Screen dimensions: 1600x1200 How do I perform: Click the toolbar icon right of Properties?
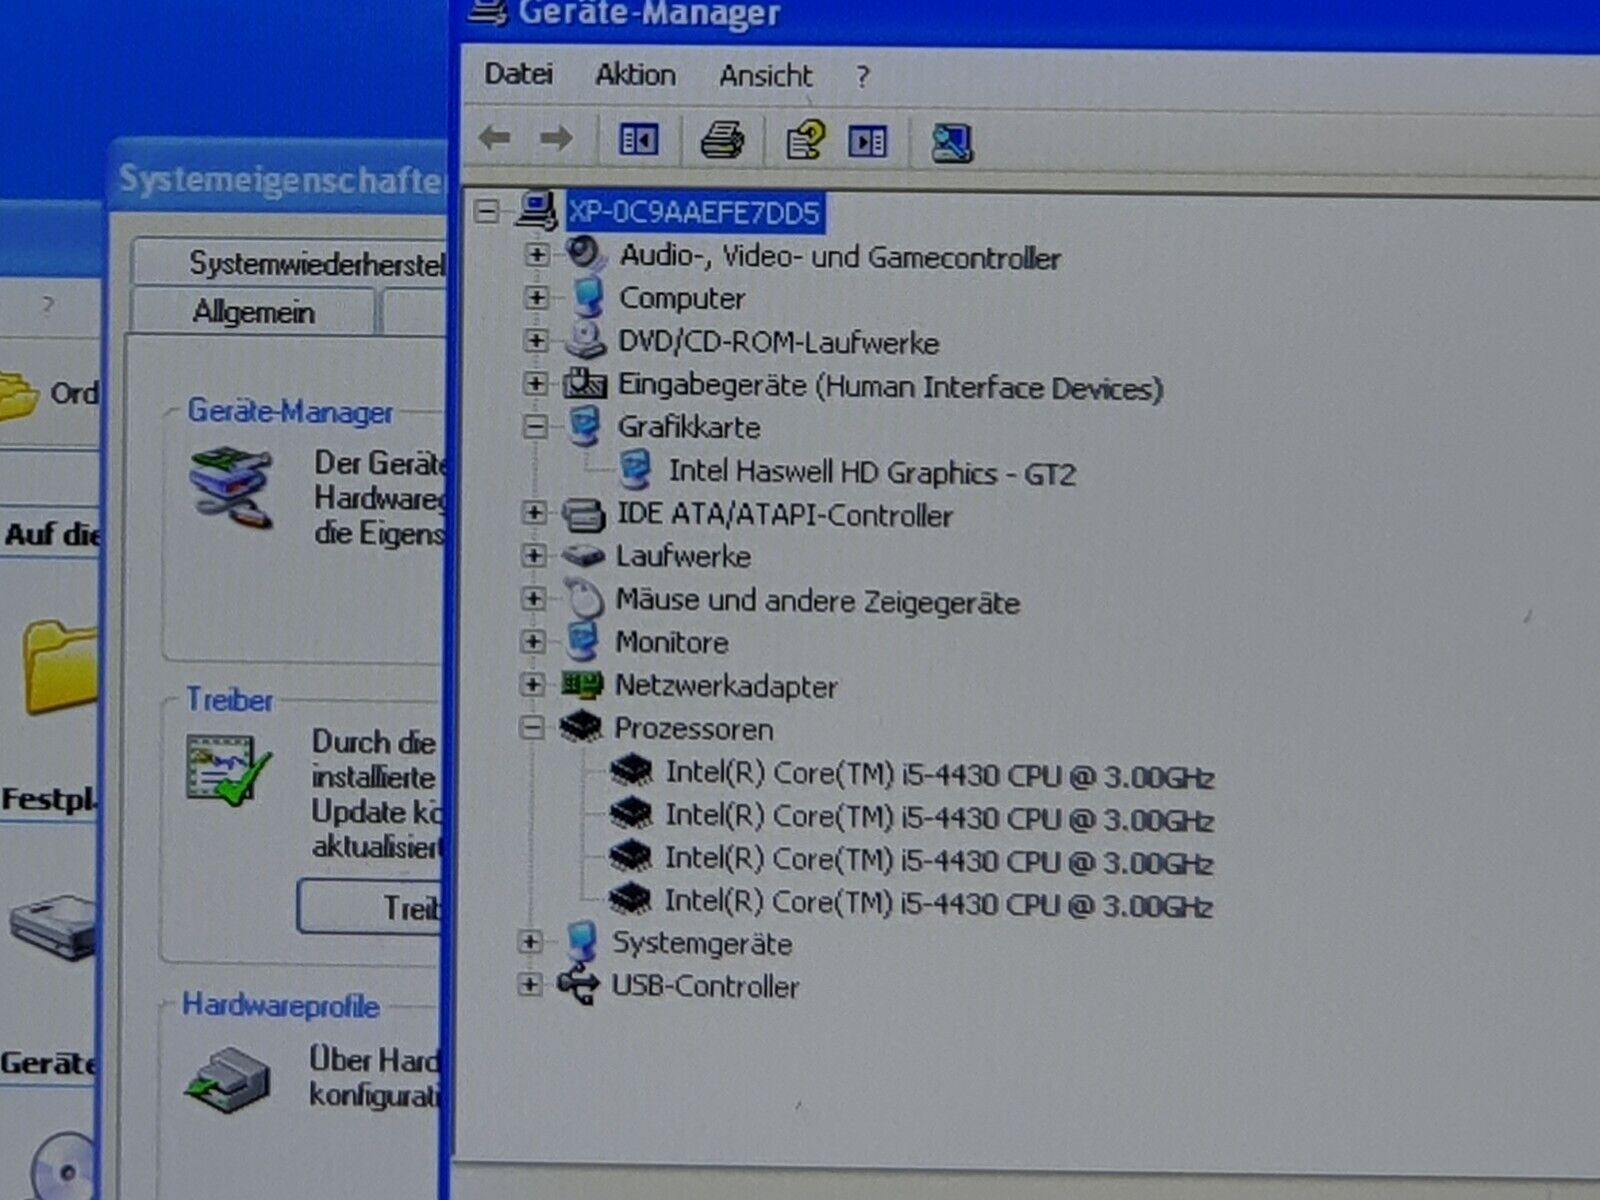pos(867,141)
